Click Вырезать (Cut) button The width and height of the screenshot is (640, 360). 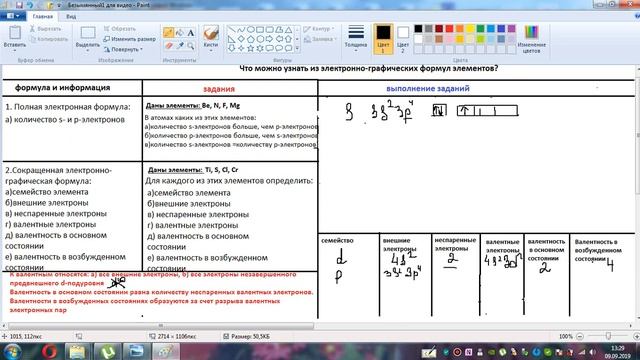coord(45,29)
